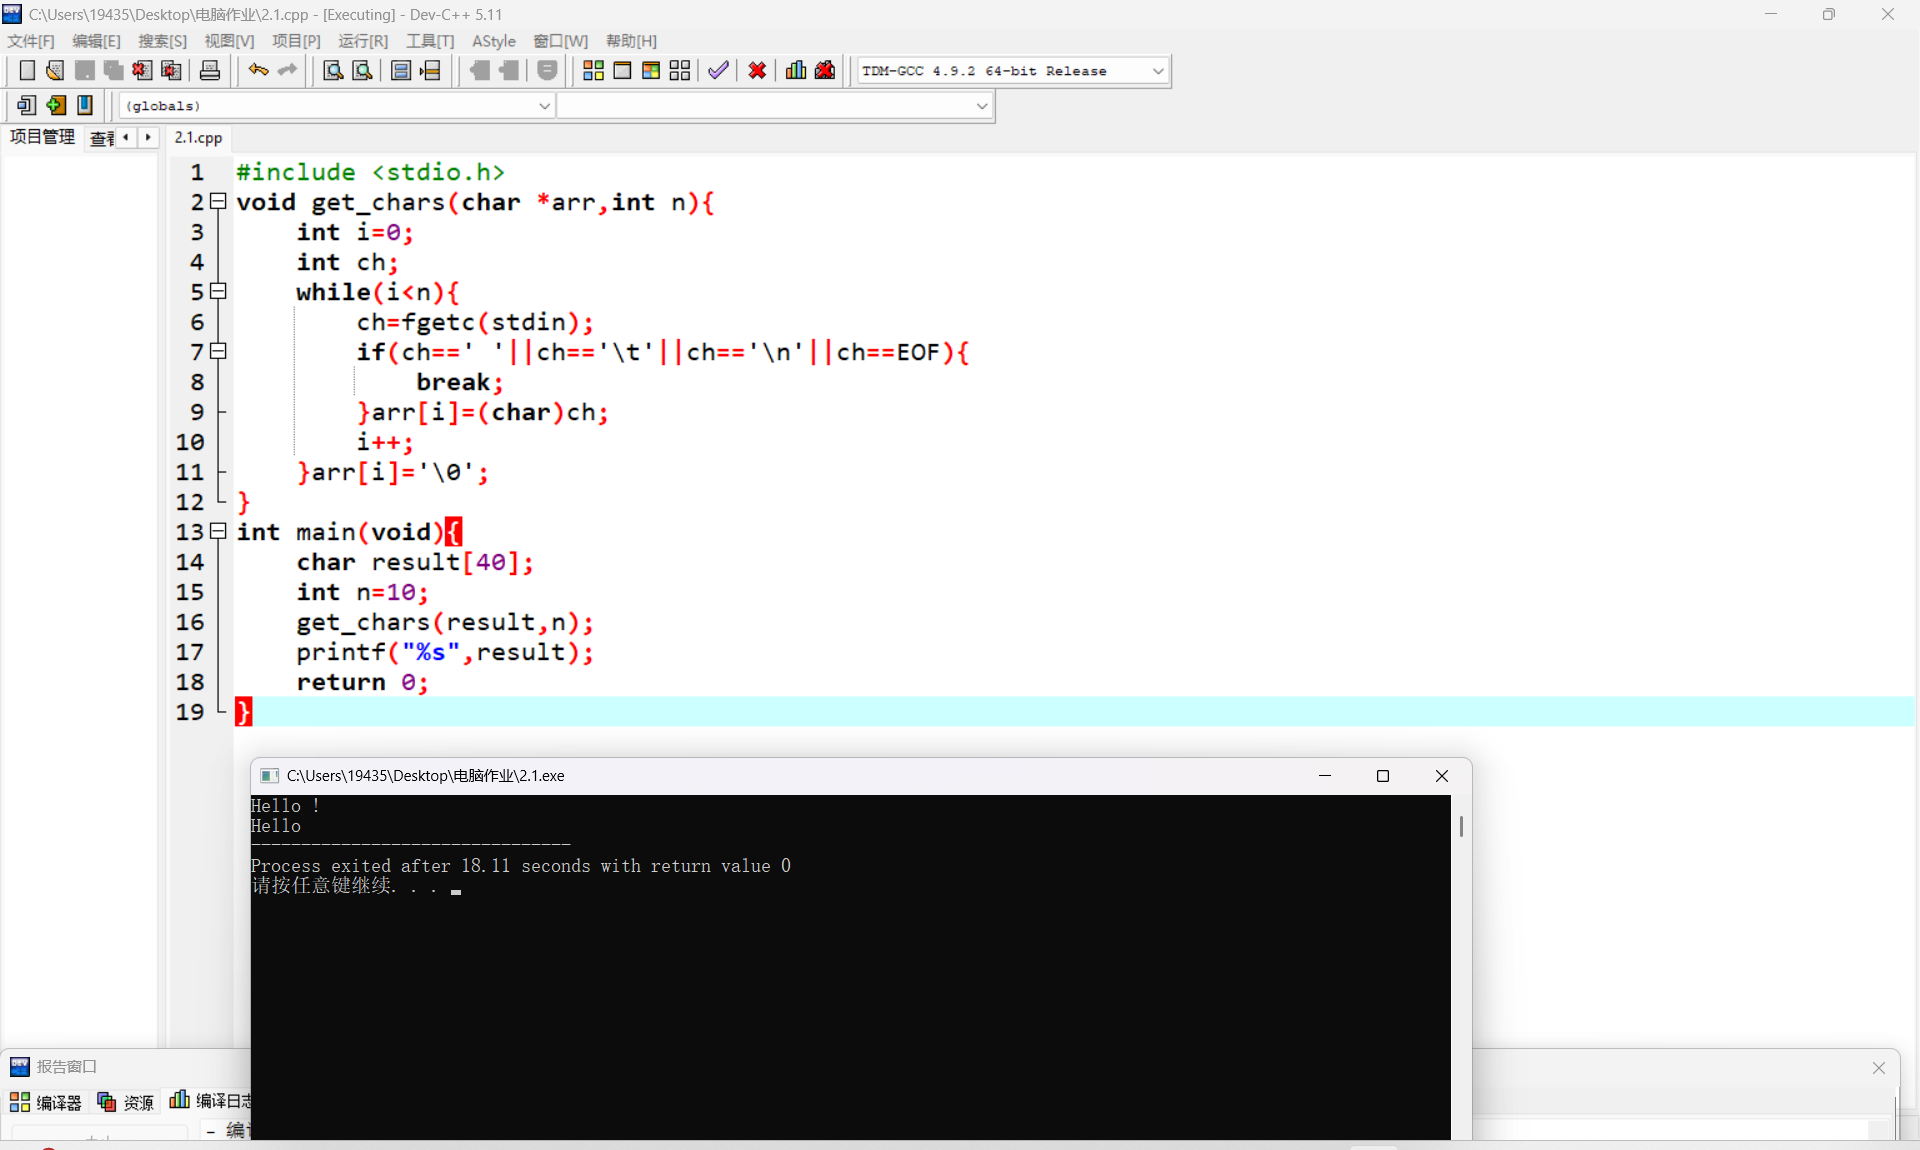
Task: Click the purple Syntax Check checkmark icon
Action: [x=718, y=71]
